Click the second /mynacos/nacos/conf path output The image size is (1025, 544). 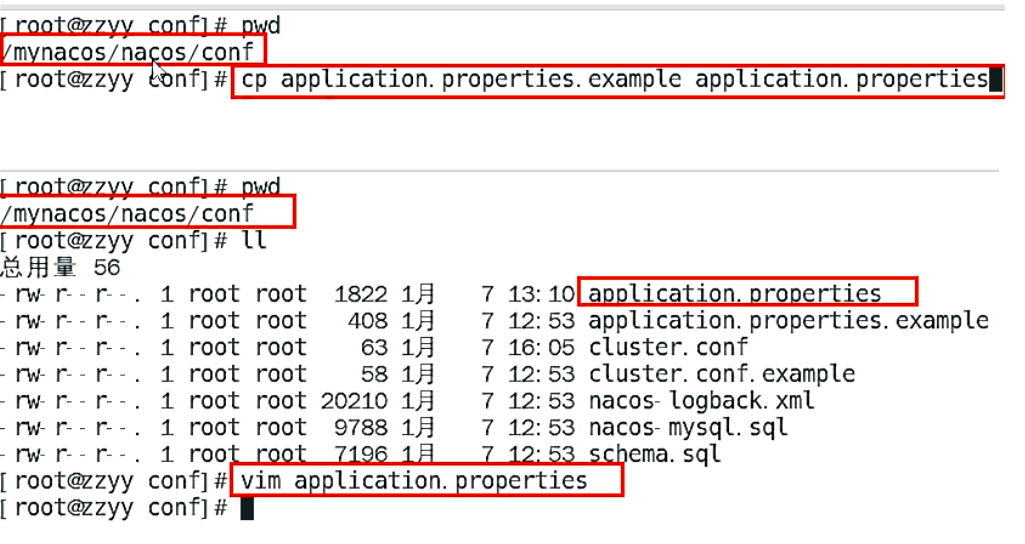pos(128,213)
